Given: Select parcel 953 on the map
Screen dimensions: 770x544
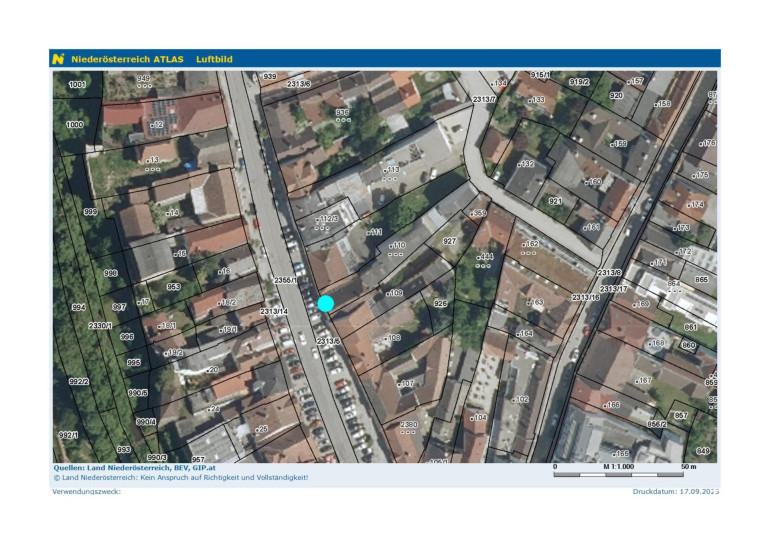Looking at the screenshot, I should [173, 286].
